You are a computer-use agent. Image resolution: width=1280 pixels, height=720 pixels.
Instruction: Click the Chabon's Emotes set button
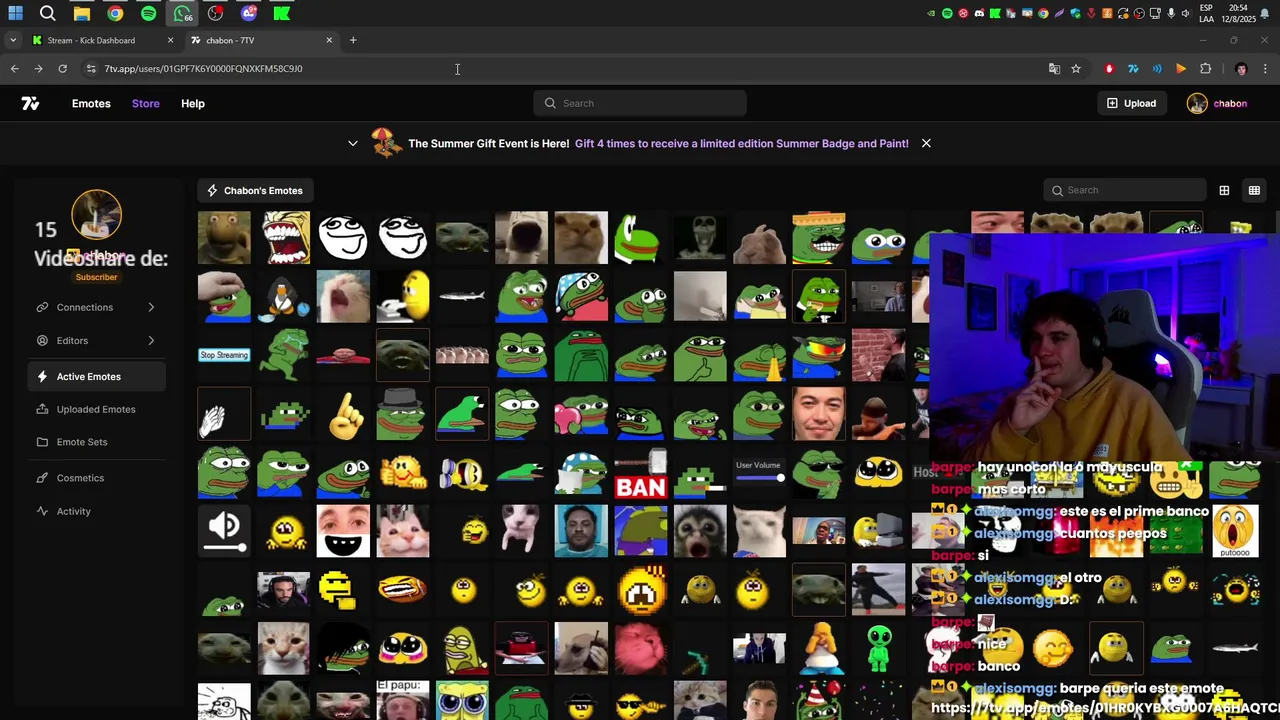(255, 190)
